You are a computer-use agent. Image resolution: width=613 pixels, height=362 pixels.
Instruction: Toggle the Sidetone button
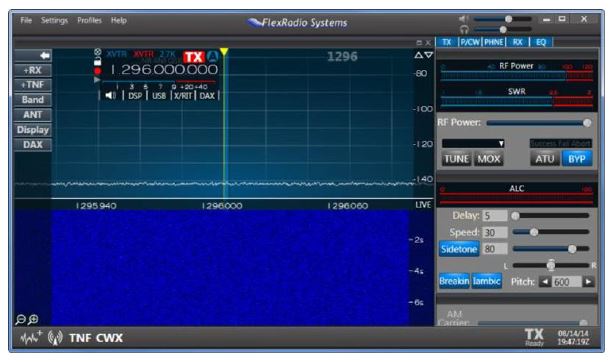[x=459, y=249]
